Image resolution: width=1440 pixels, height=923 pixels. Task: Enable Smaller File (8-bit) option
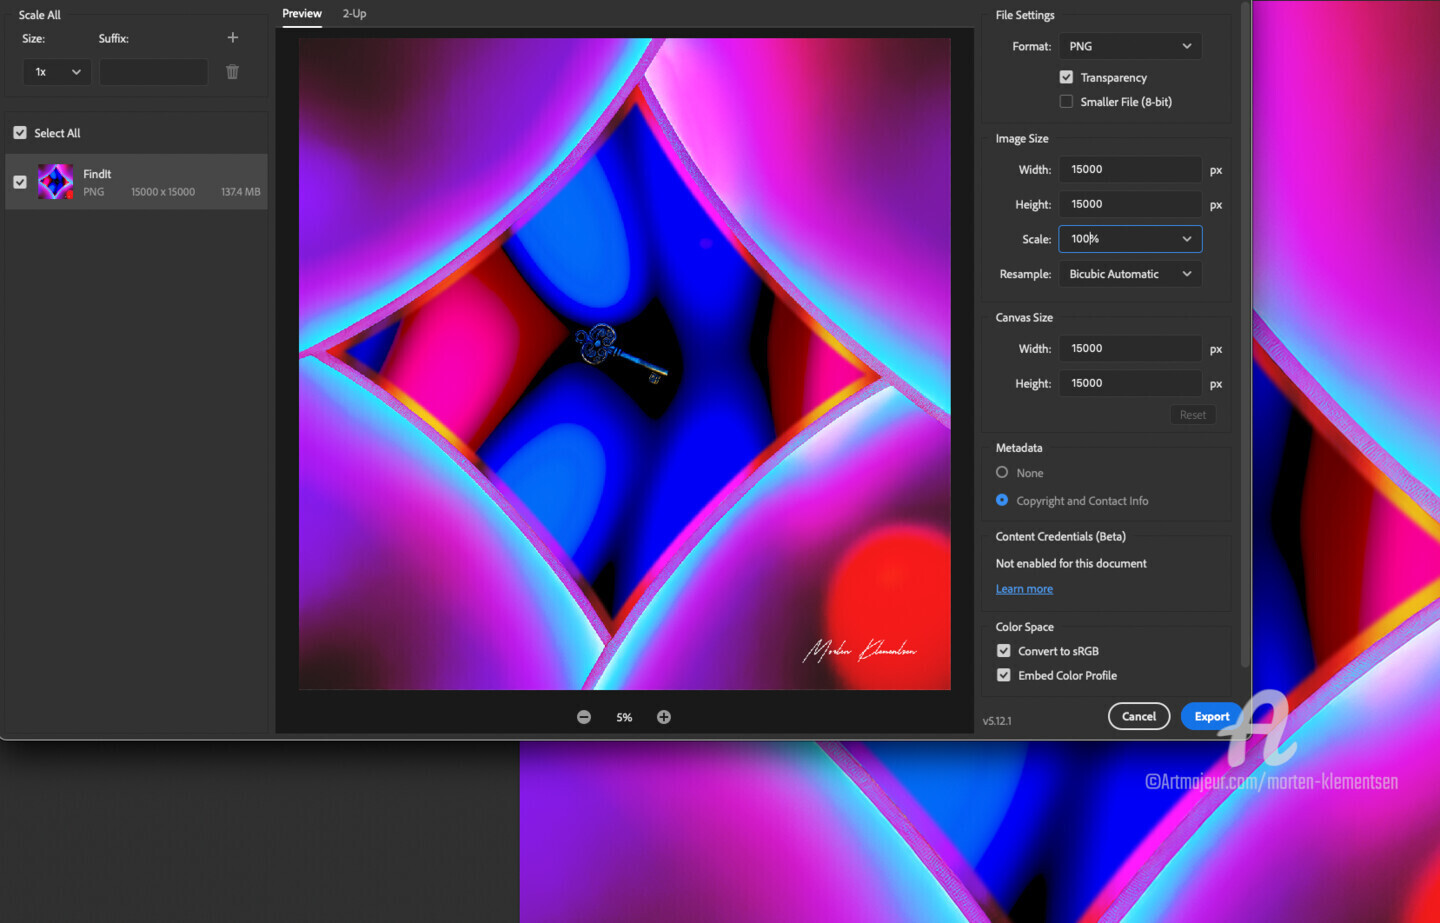1066,101
